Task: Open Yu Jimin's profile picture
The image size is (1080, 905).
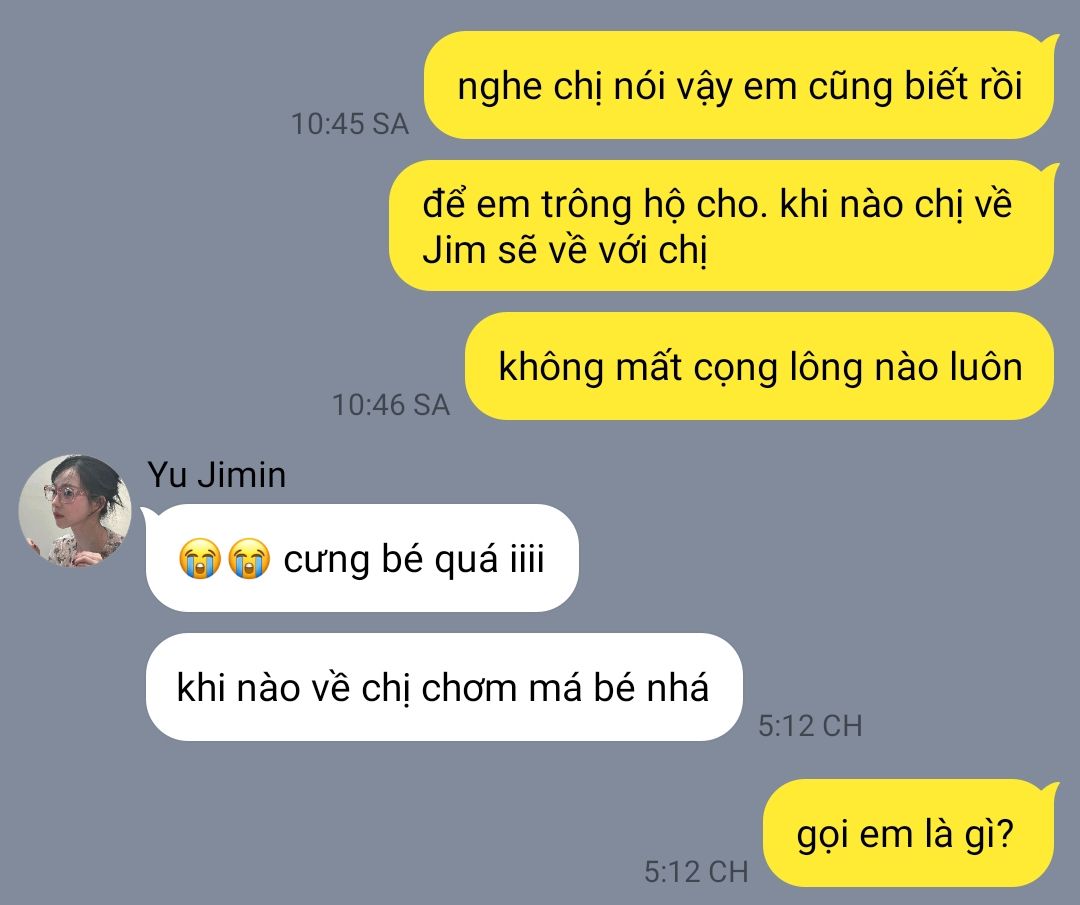Action: pos(75,510)
